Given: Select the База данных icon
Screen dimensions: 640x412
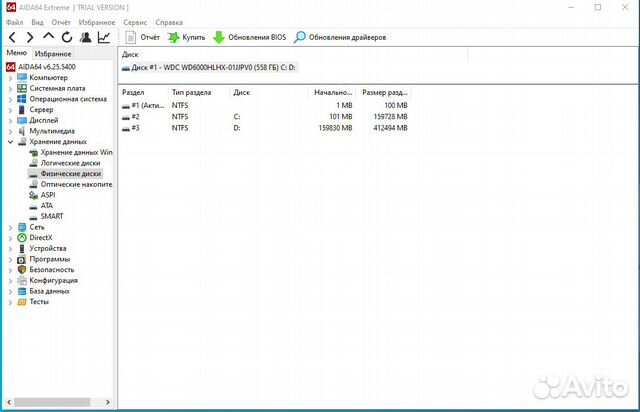Looking at the screenshot, I should click(22, 291).
